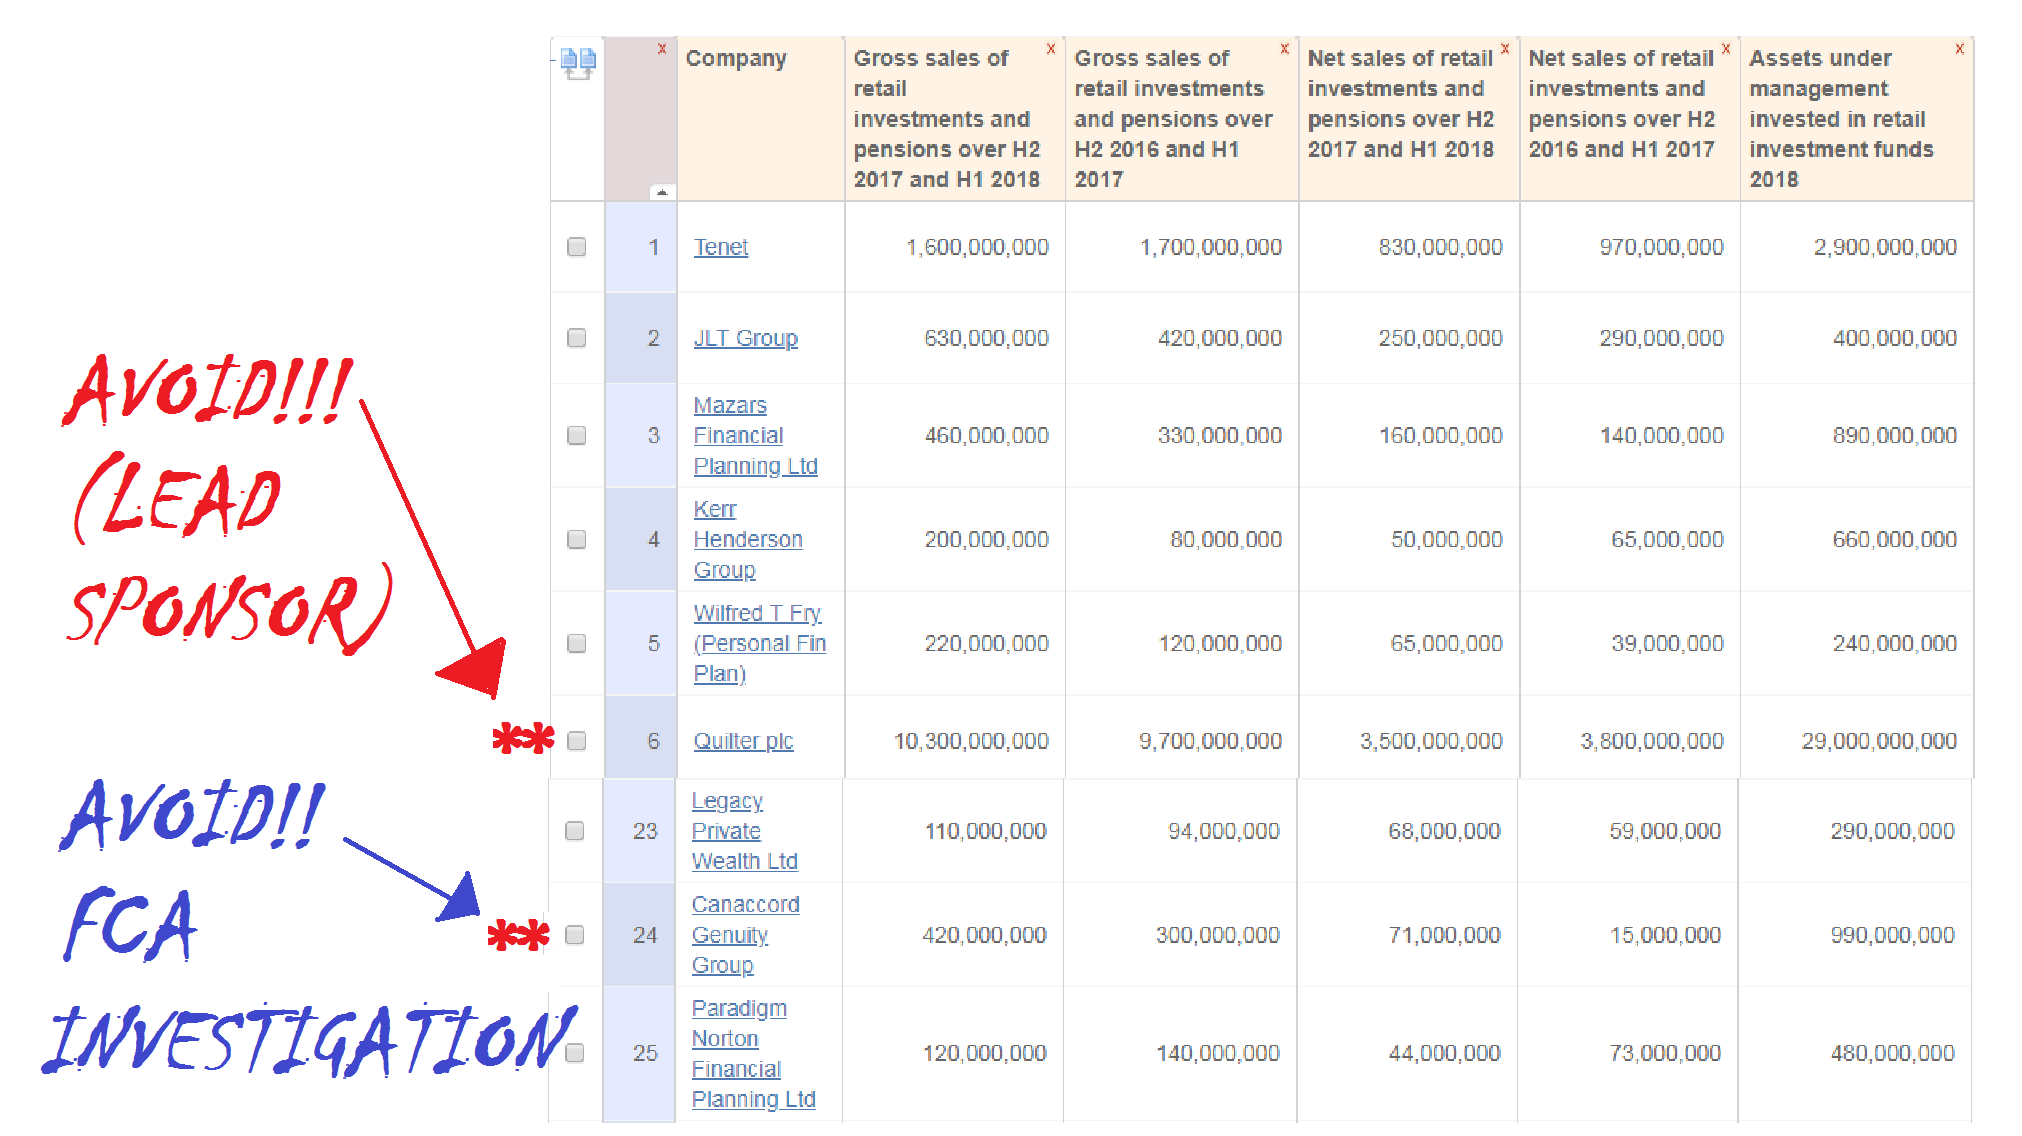Click Tenet's 2,900,000,000 assets value

click(x=1885, y=247)
